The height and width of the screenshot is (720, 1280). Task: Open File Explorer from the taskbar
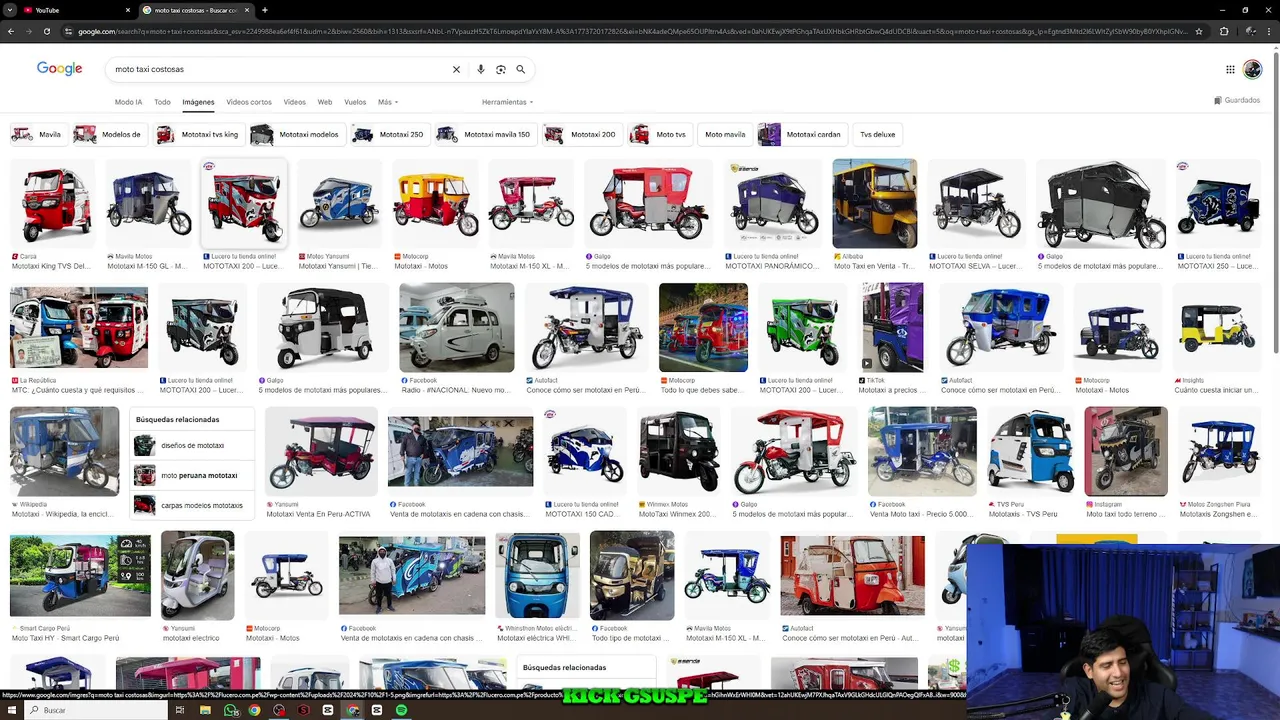(x=205, y=710)
